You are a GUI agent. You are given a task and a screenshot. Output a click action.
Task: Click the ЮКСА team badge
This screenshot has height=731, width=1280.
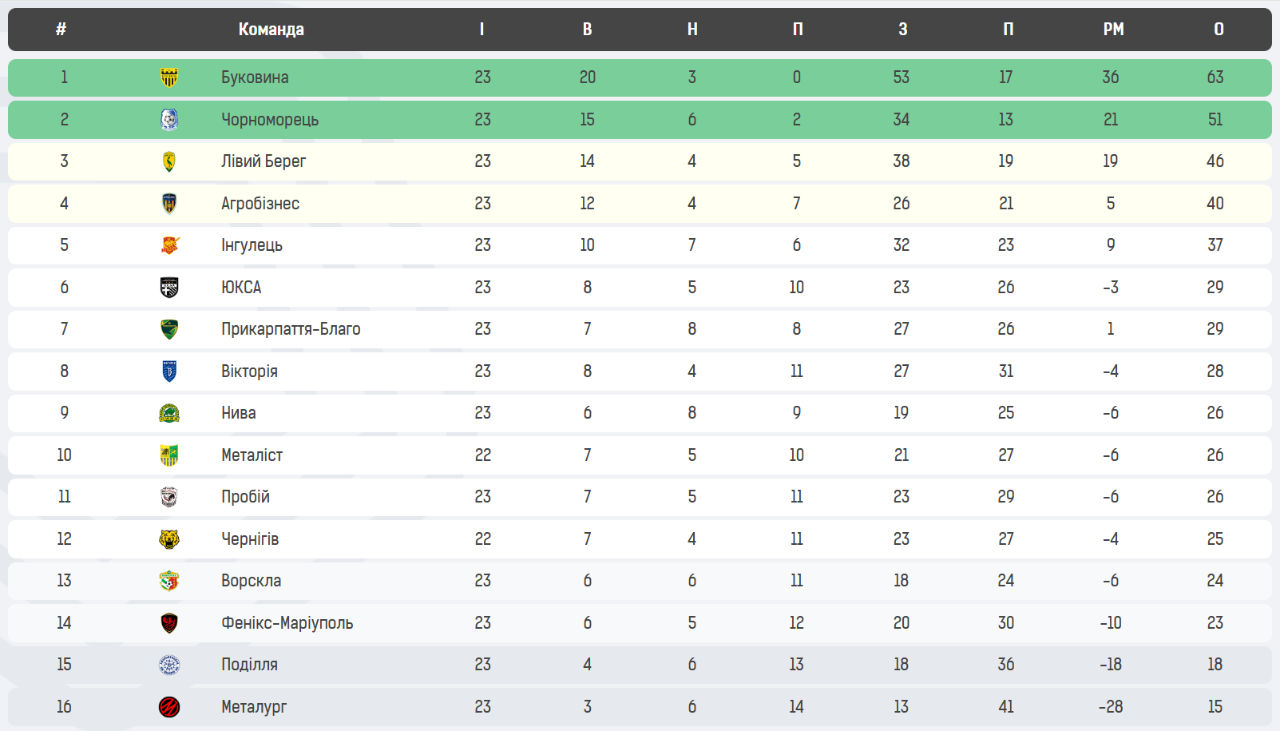coord(170,288)
